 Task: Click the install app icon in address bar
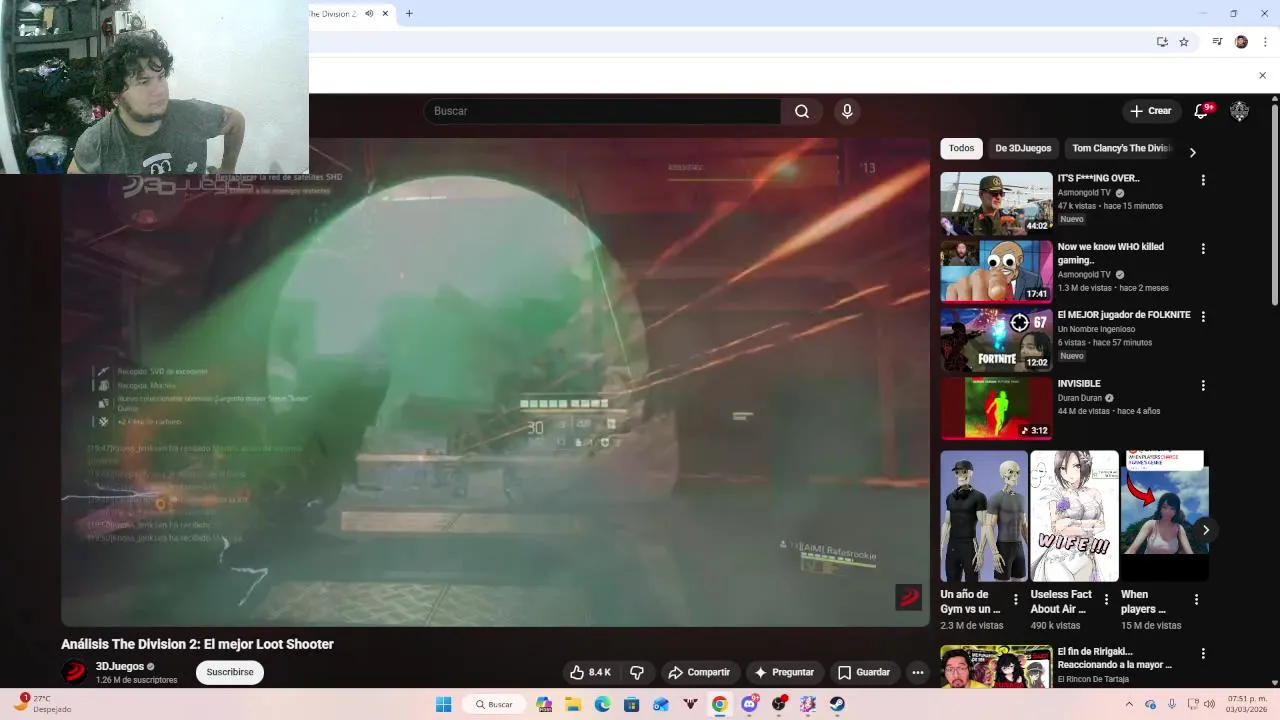pos(1162,42)
